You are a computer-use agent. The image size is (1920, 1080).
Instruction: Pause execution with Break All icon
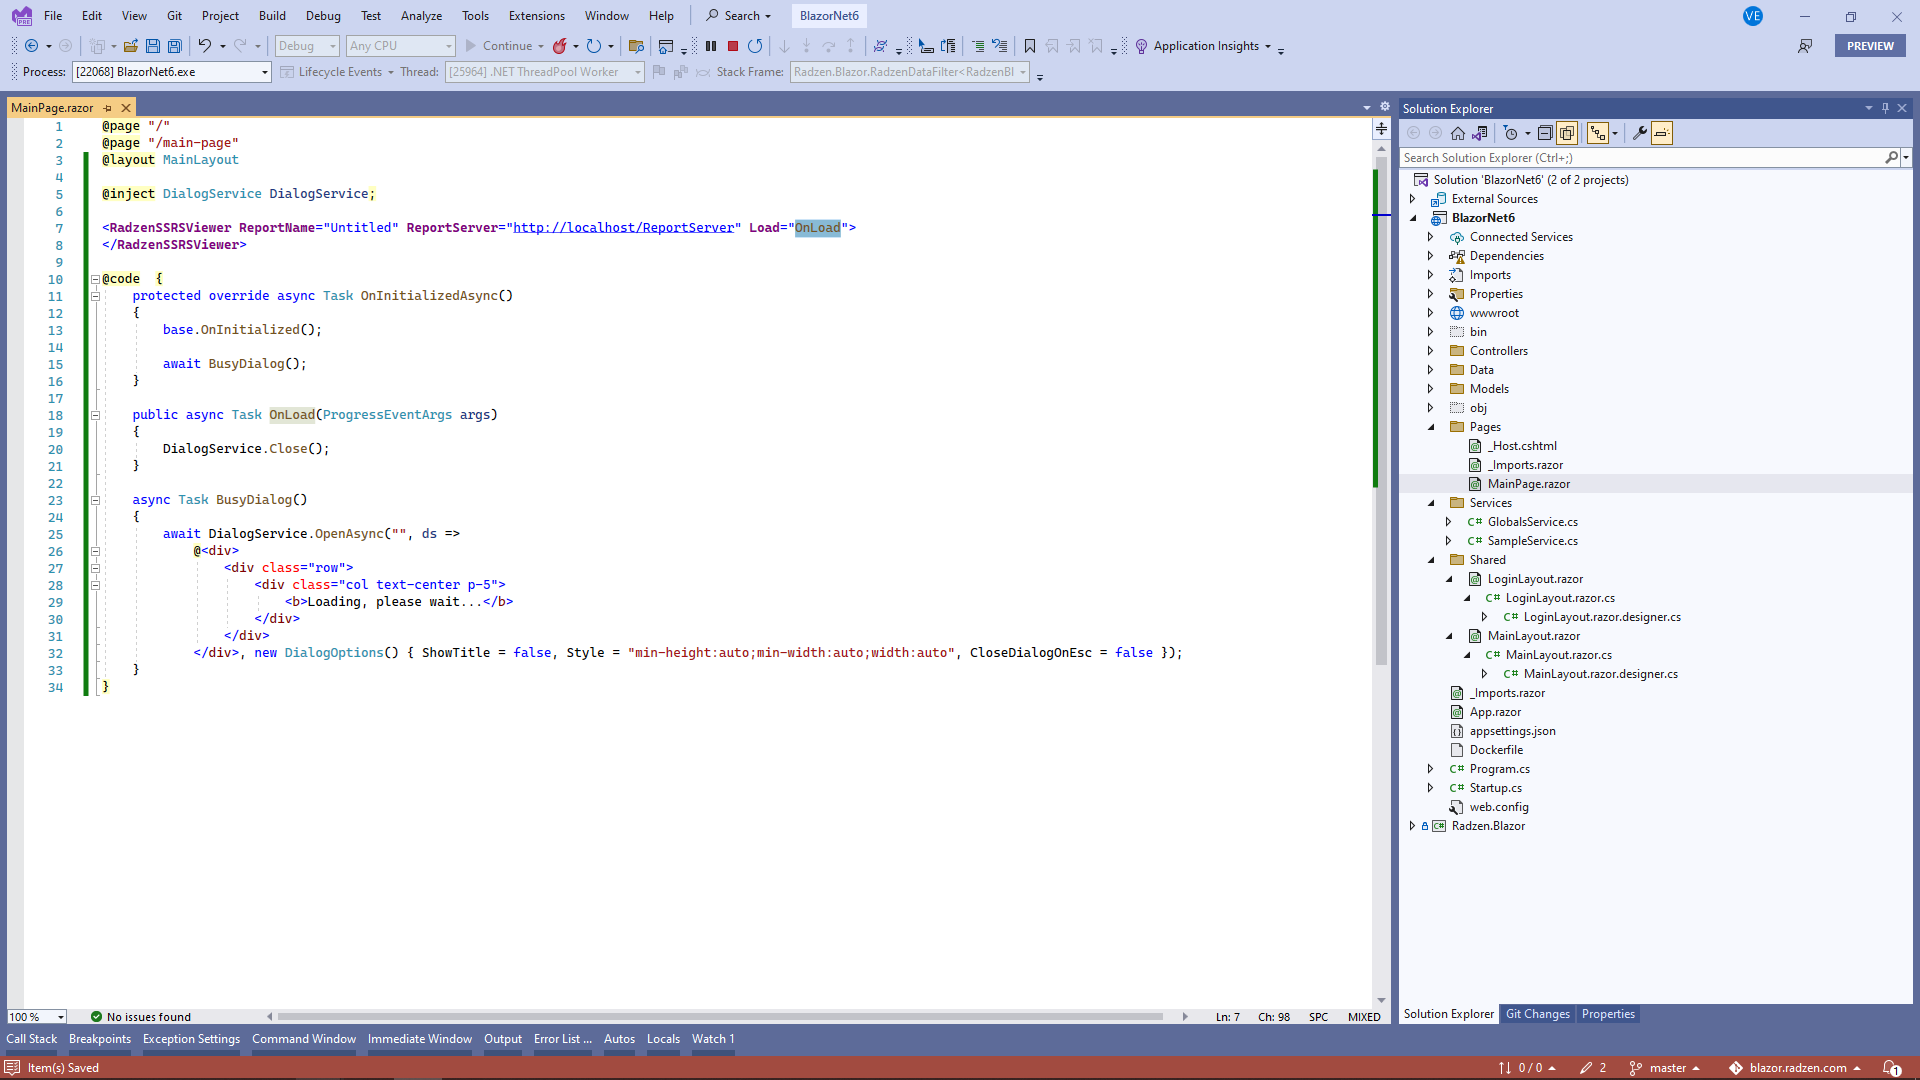point(711,46)
